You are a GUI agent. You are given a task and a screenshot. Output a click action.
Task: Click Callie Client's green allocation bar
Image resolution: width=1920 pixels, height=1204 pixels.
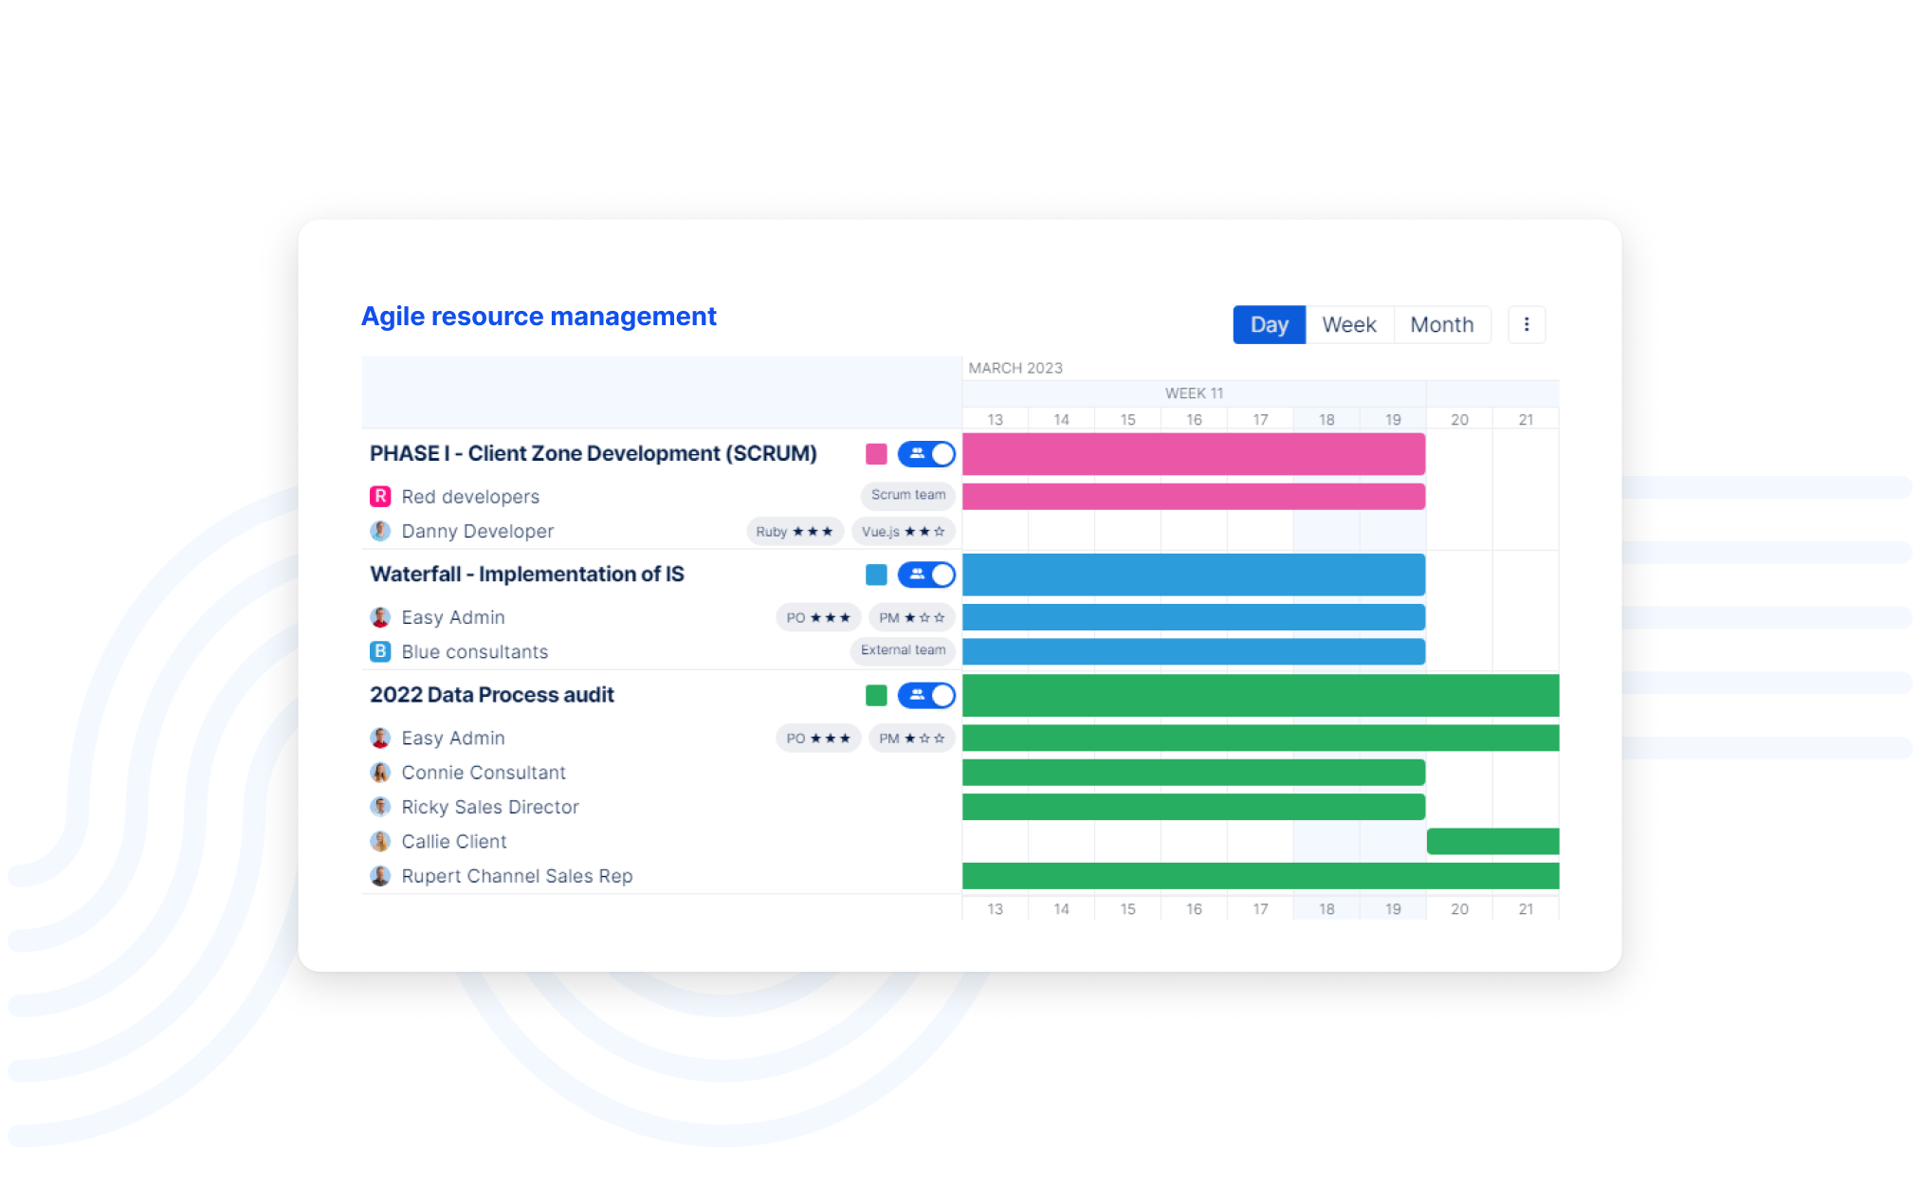pyautogui.click(x=1492, y=842)
